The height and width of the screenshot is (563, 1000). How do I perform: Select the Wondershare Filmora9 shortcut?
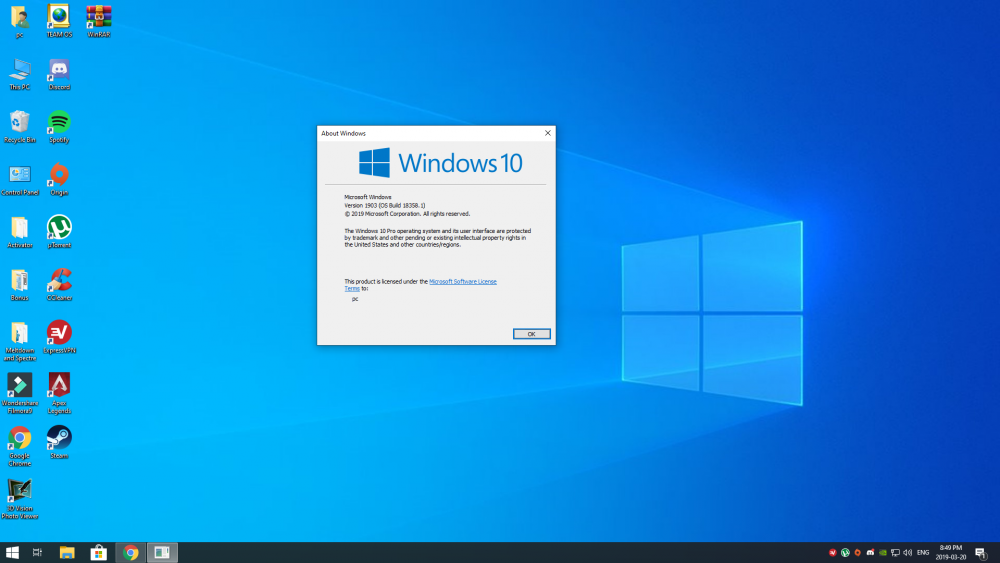[x=20, y=386]
